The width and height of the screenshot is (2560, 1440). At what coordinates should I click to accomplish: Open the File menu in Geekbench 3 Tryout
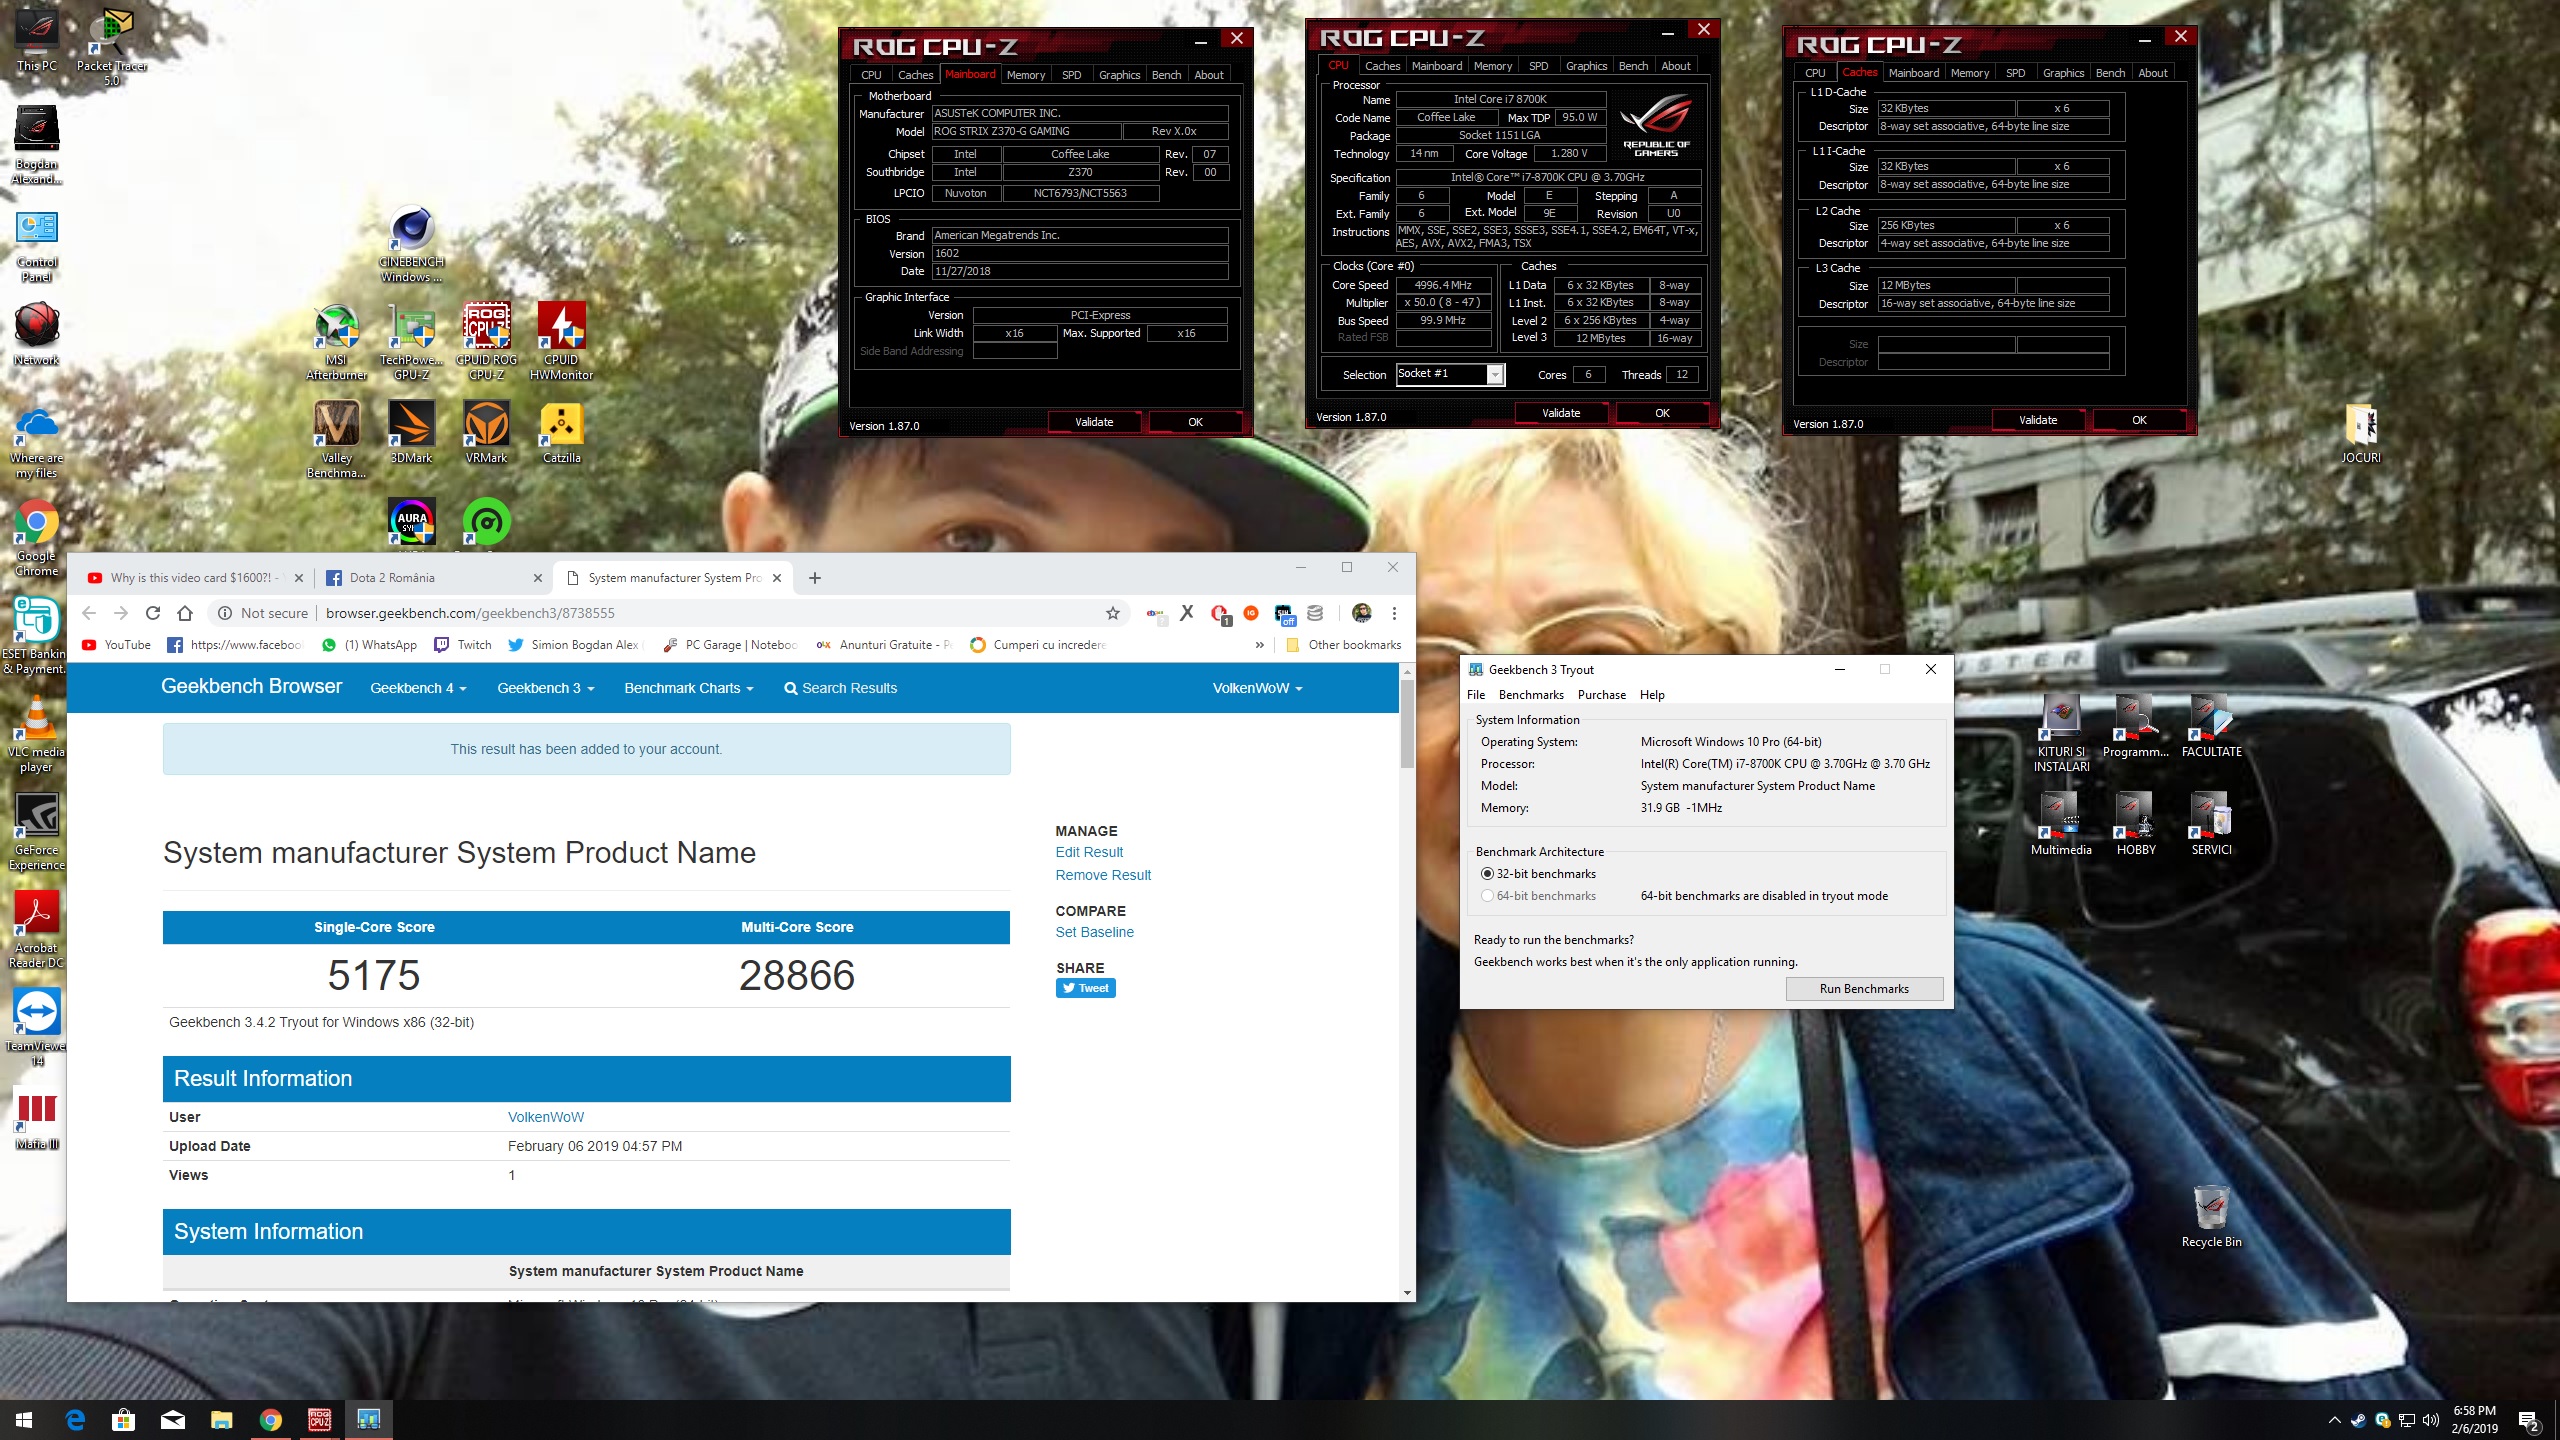point(1476,695)
